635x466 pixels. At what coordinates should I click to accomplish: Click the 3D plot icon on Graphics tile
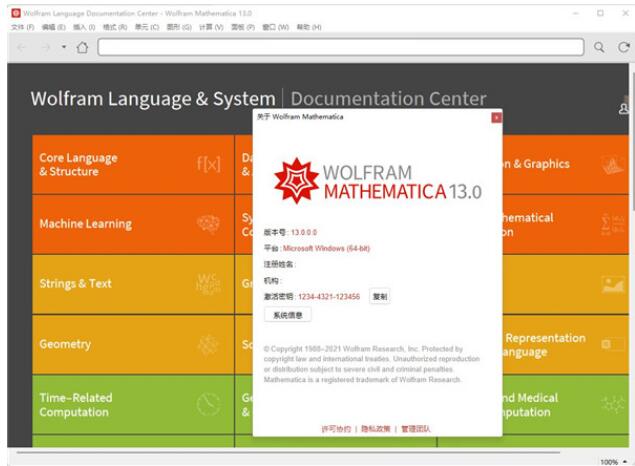612,164
